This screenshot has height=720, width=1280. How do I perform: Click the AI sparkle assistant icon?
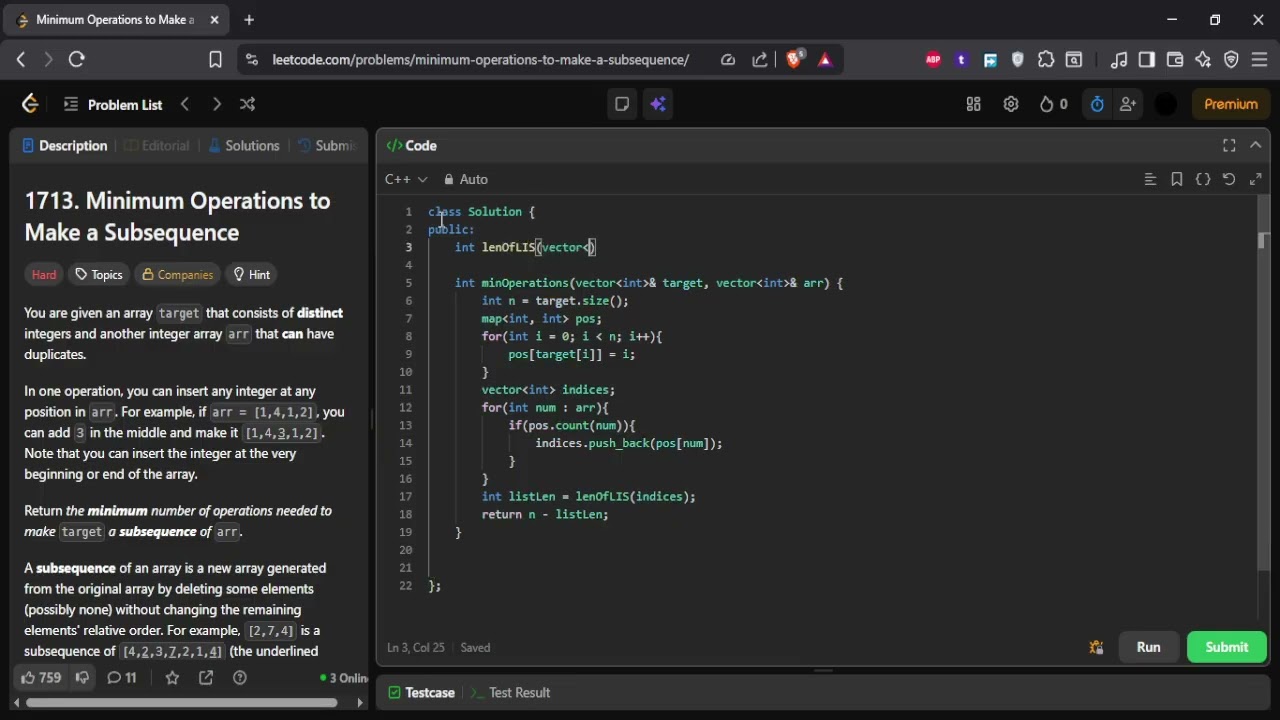tap(657, 104)
